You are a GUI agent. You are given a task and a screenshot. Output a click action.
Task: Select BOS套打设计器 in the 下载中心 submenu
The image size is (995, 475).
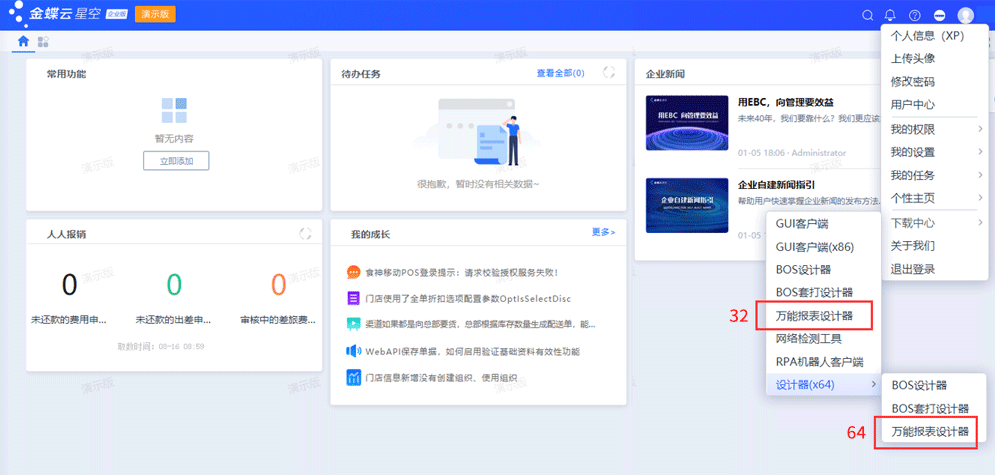click(823, 292)
